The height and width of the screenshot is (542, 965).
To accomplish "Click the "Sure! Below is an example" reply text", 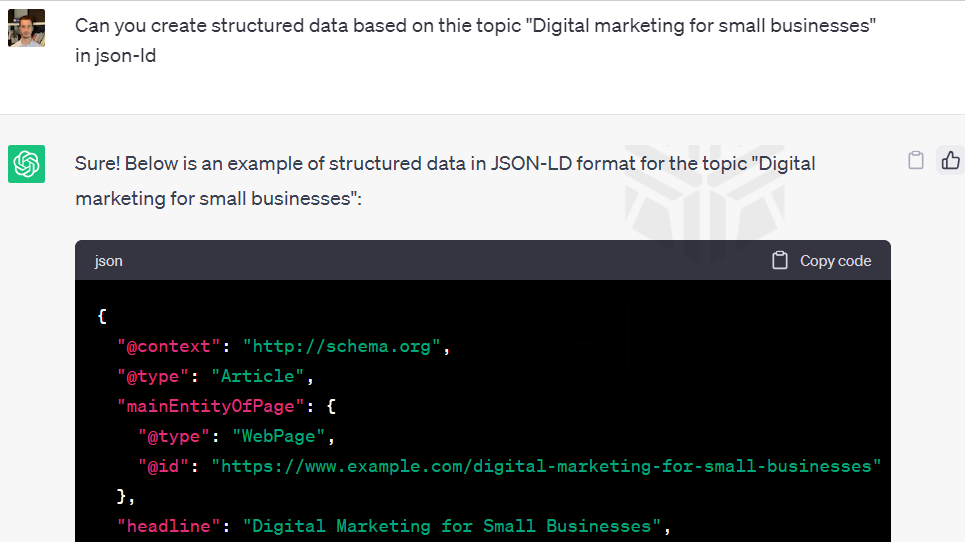I will point(445,181).
